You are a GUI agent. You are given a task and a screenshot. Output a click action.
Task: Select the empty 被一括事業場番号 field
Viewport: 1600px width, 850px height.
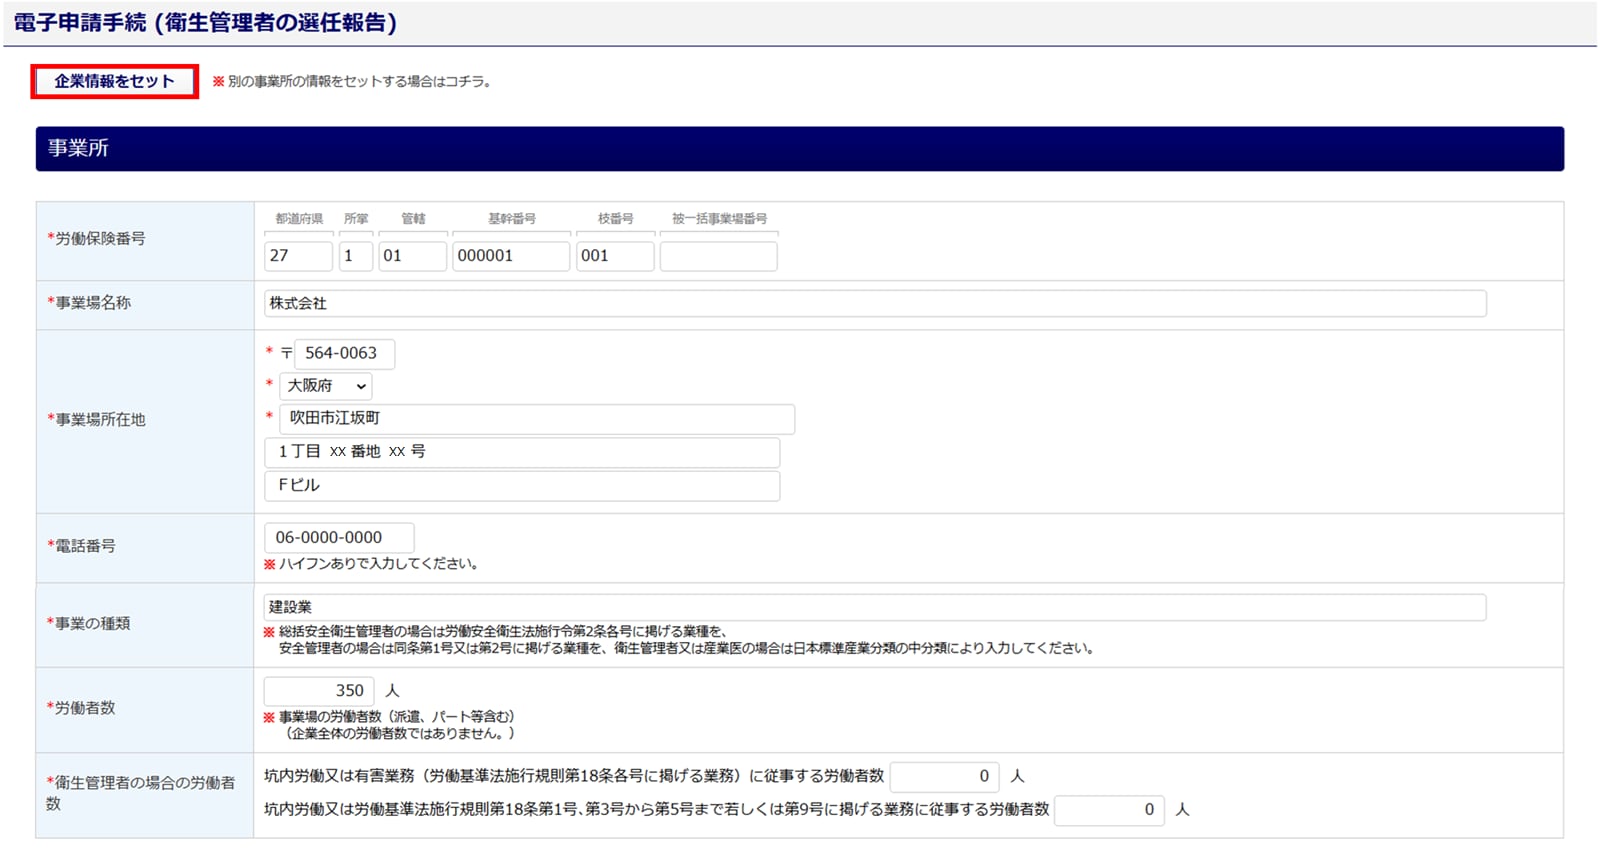[718, 256]
